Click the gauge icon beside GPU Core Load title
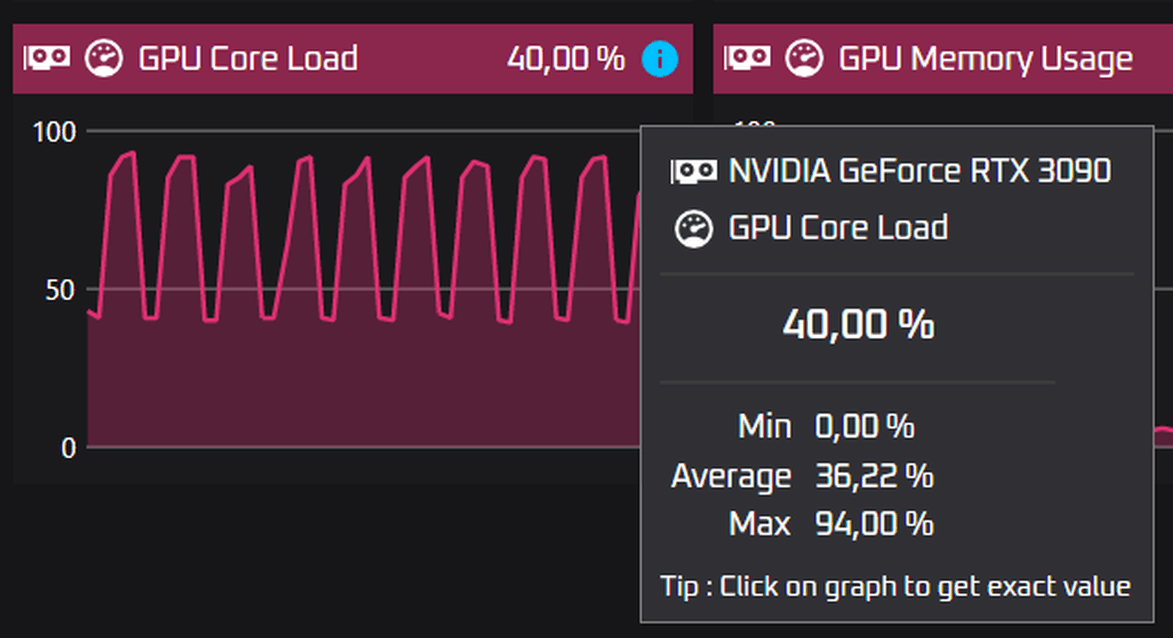 [x=103, y=58]
